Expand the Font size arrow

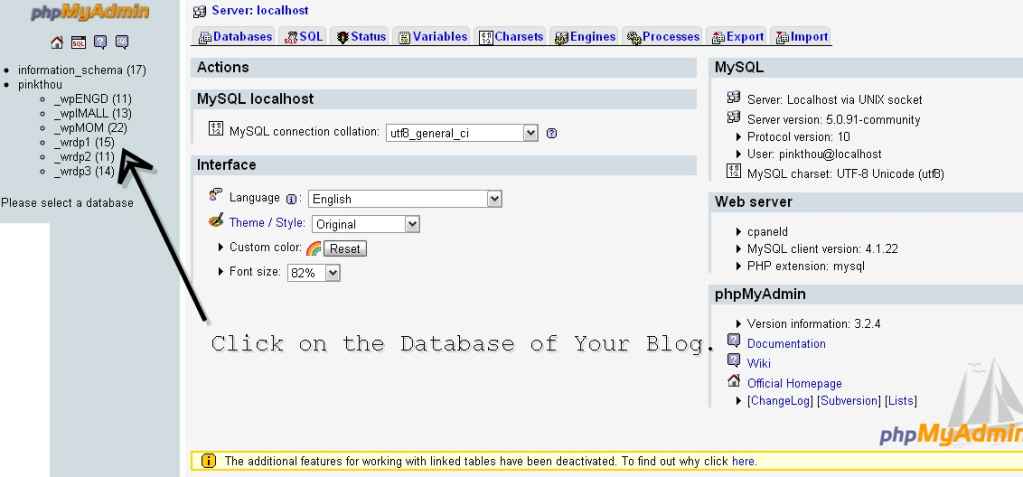[x=222, y=271]
